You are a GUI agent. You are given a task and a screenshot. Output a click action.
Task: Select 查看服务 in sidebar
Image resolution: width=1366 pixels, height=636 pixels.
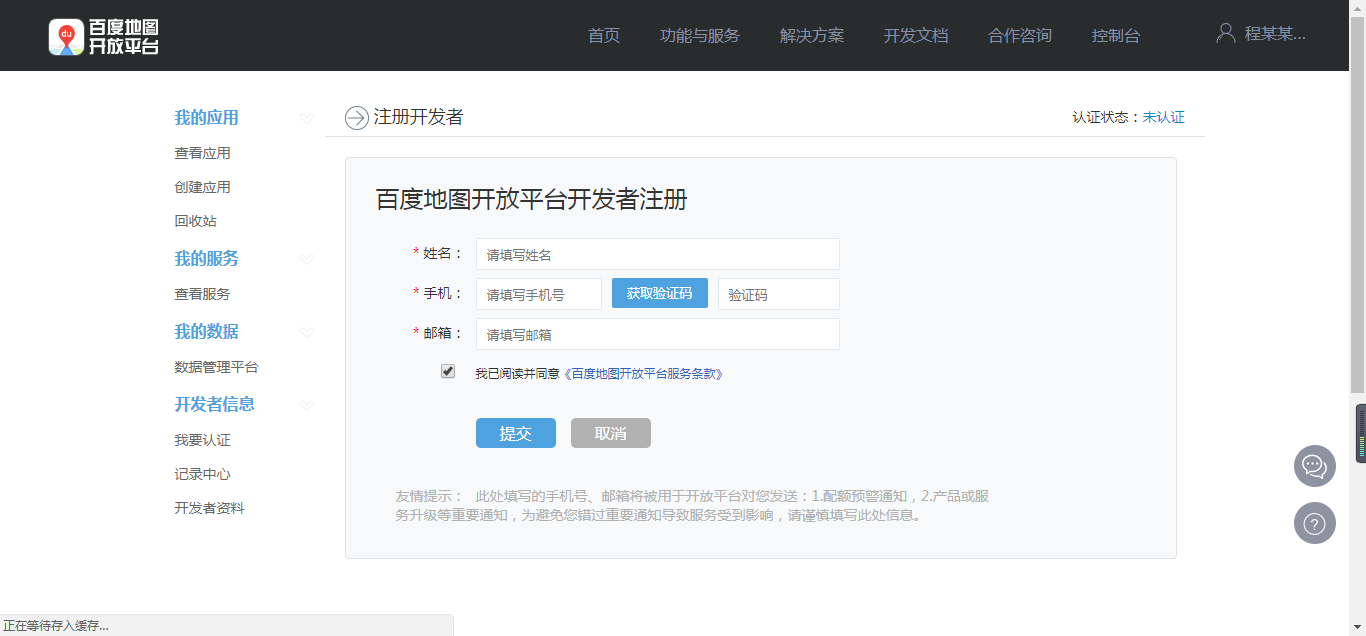(x=203, y=294)
